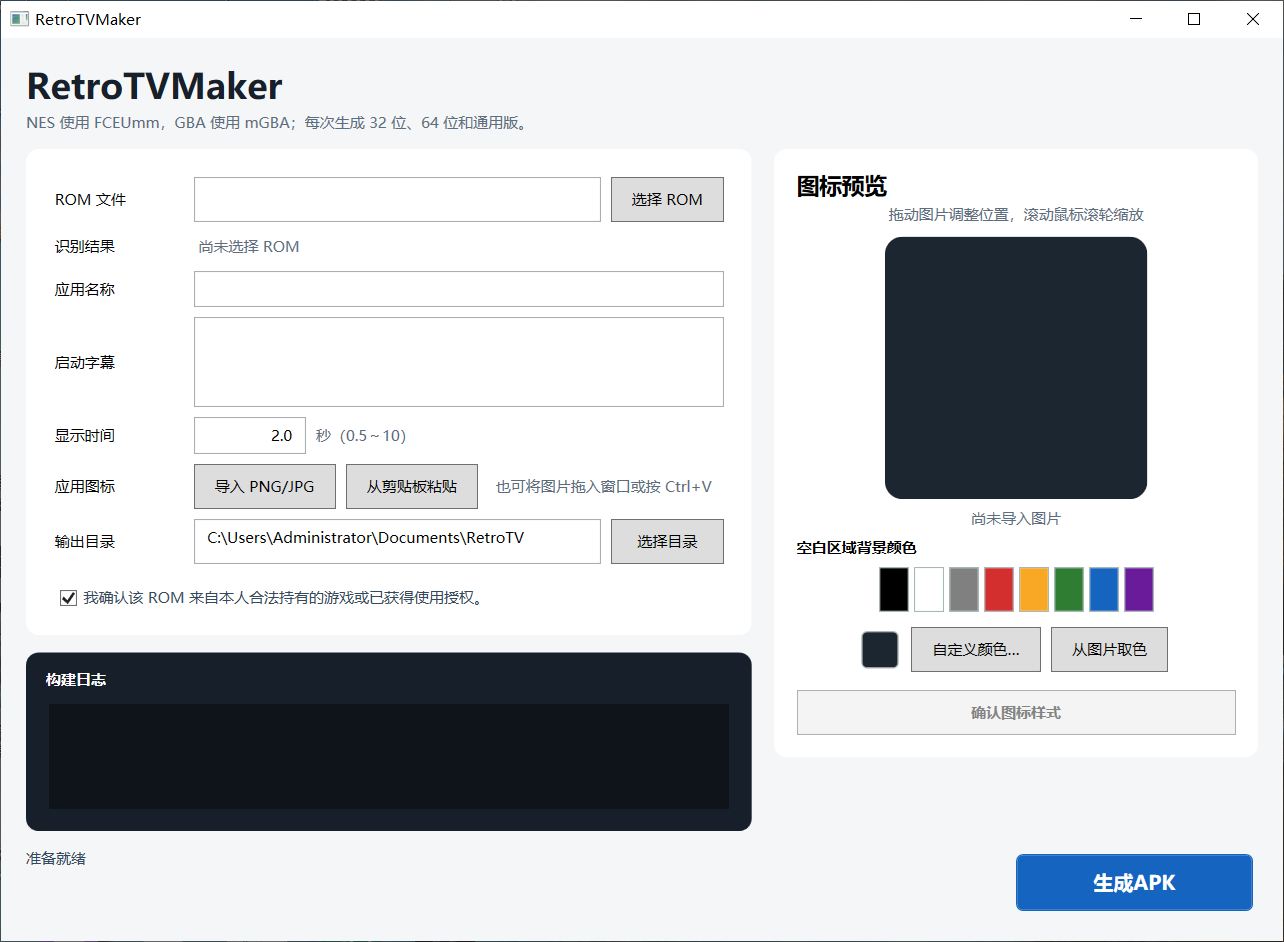Screen dimensions: 1284x942
Task: Focus the ROM 文件 path input field
Action: click(397, 199)
